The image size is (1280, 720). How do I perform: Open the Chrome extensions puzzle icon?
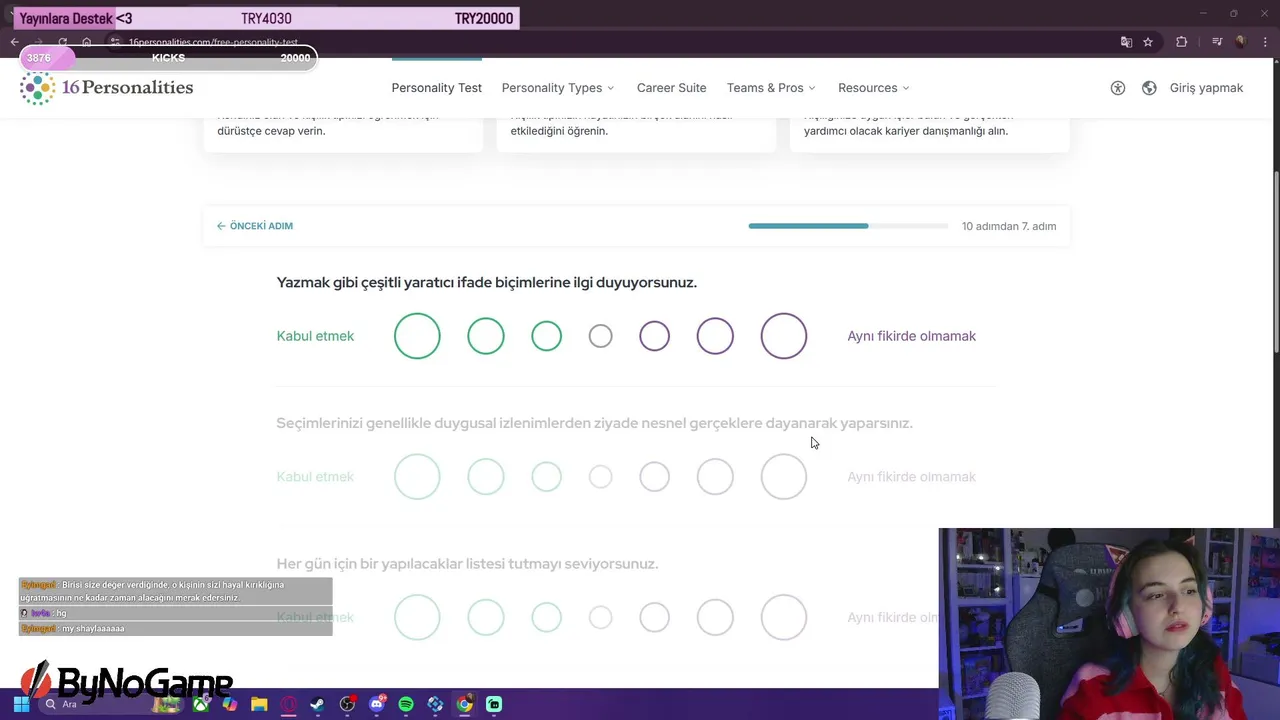tap(1182, 42)
